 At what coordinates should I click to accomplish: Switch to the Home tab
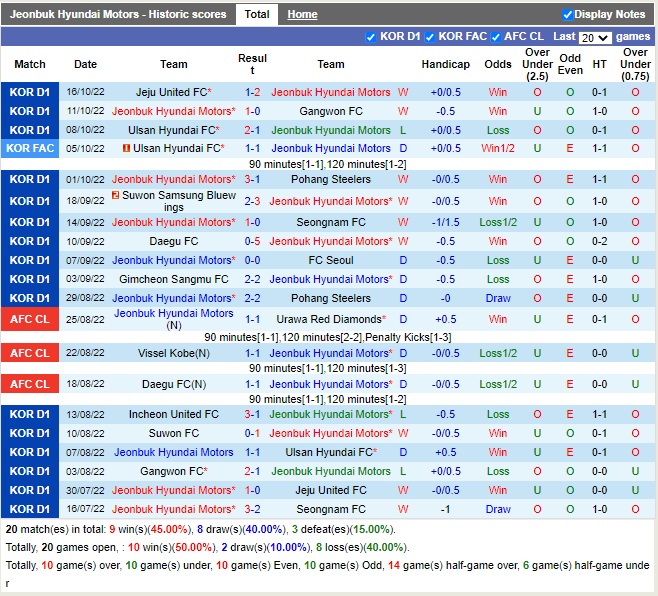click(302, 15)
